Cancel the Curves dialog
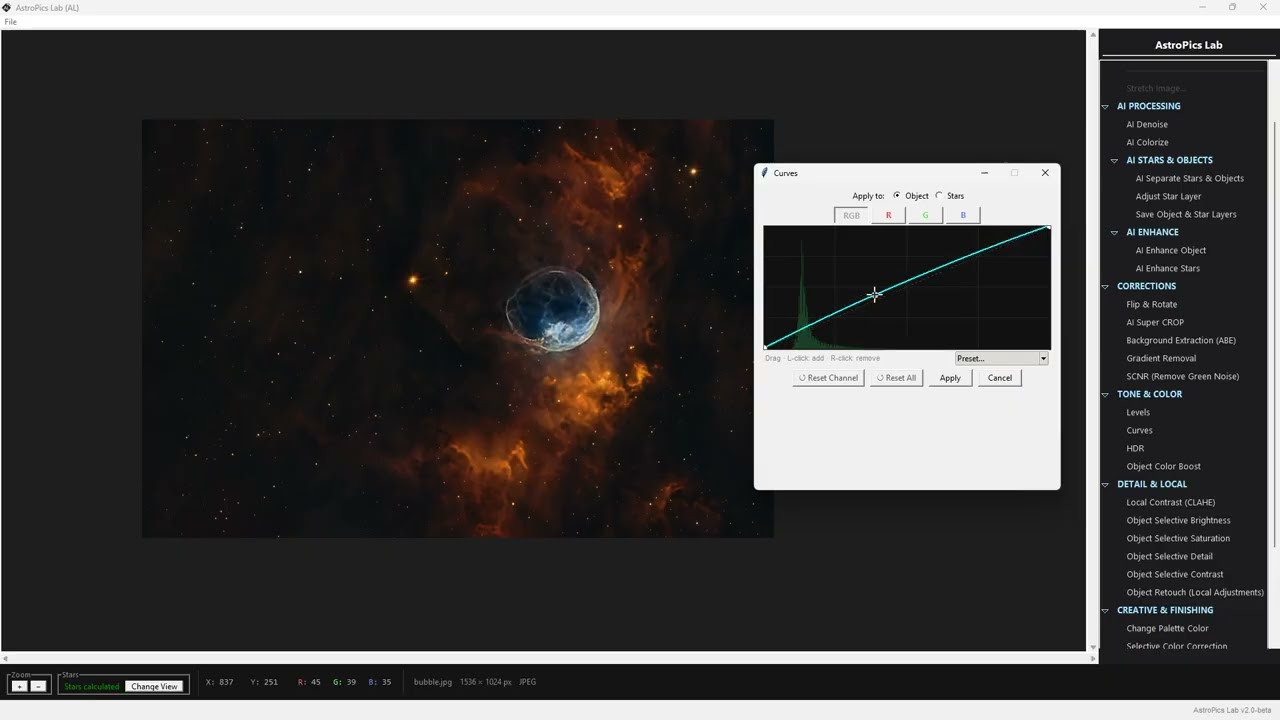Viewport: 1280px width, 720px height. pos(1000,378)
